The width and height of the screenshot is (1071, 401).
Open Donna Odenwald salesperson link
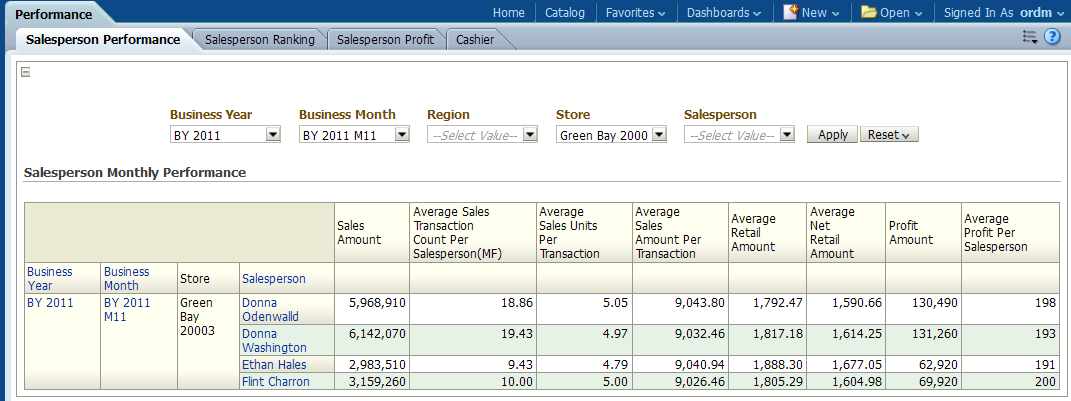pos(272,309)
